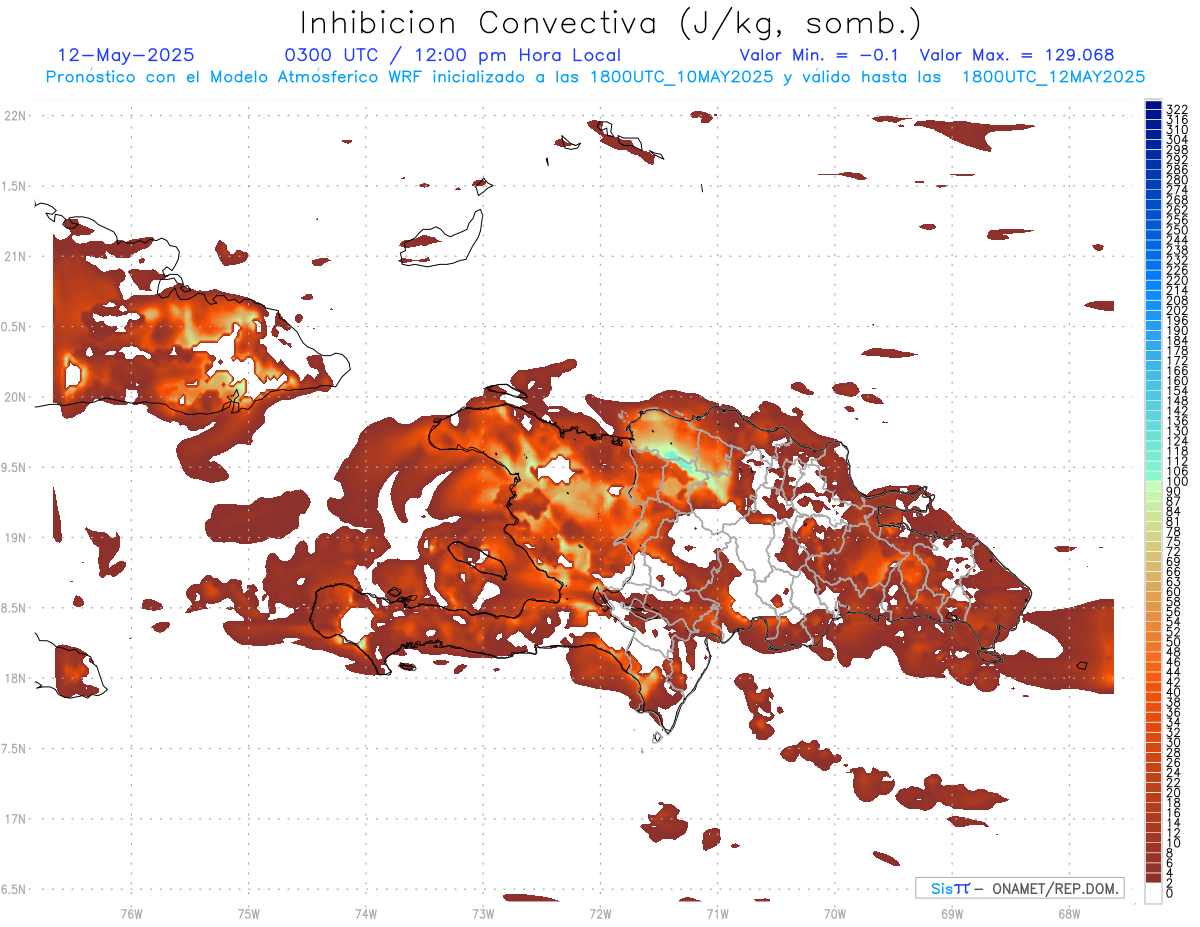This screenshot has width=1200, height=927.
Task: Click the '68W' longitude label
Action: (1069, 913)
